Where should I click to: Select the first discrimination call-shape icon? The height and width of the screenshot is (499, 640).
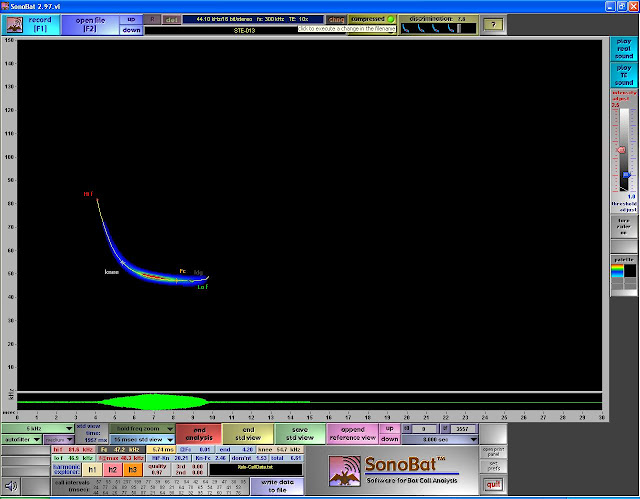coord(406,29)
